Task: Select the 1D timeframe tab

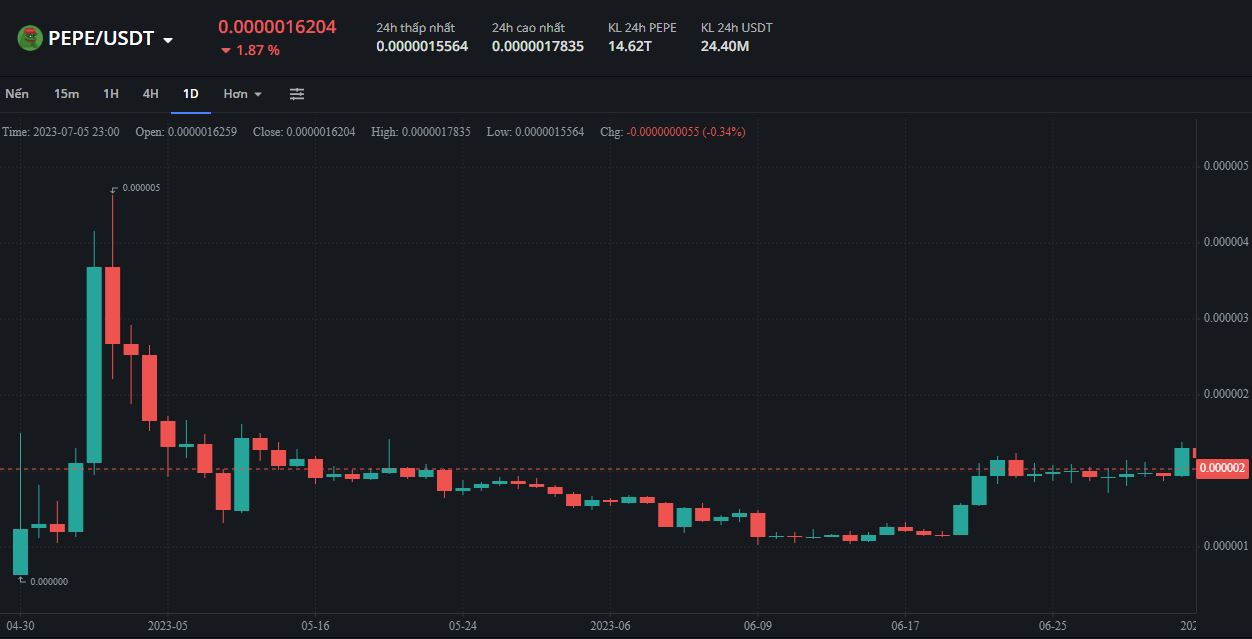Action: tap(190, 94)
